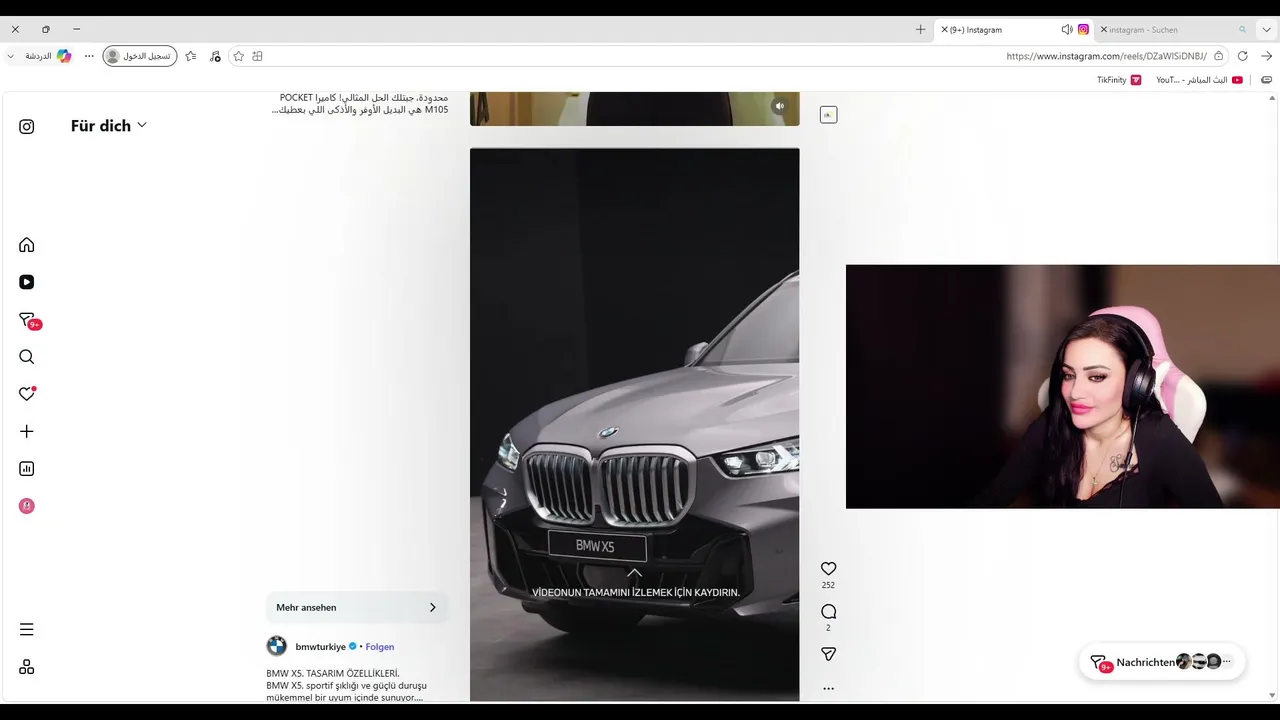
Task: Open bmwturkiye profile picture
Action: point(277,646)
